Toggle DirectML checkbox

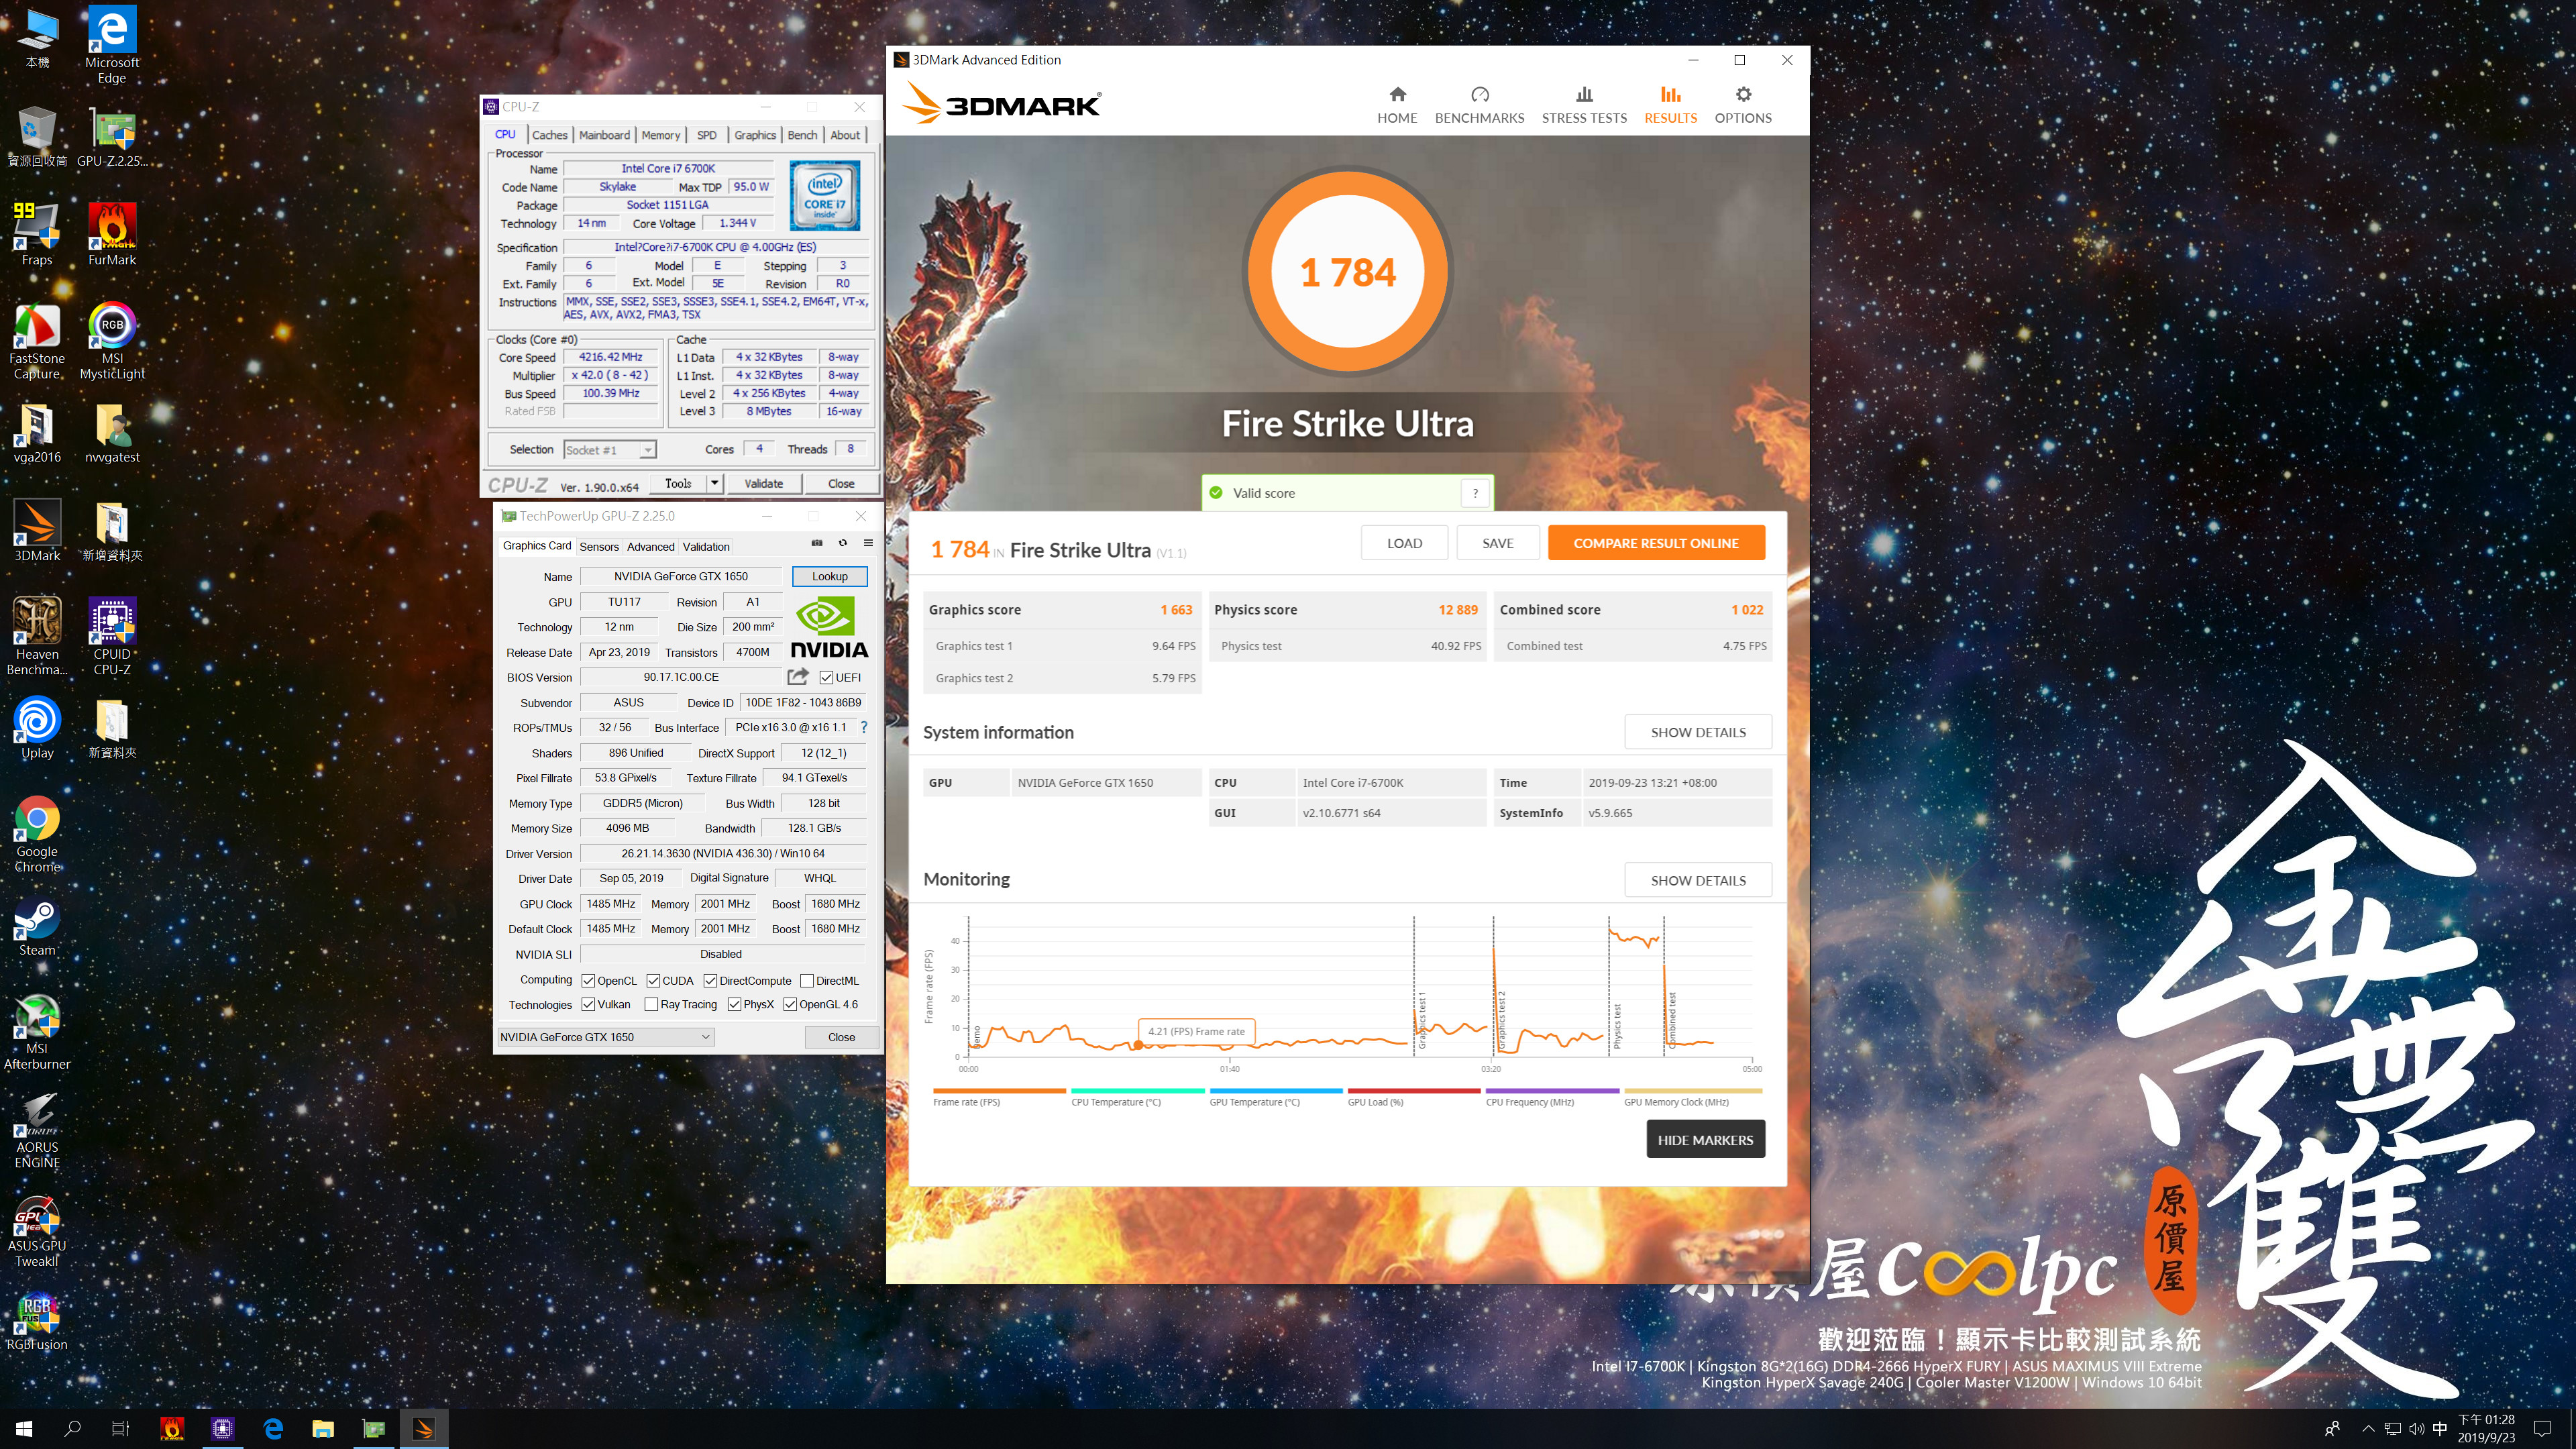click(807, 981)
